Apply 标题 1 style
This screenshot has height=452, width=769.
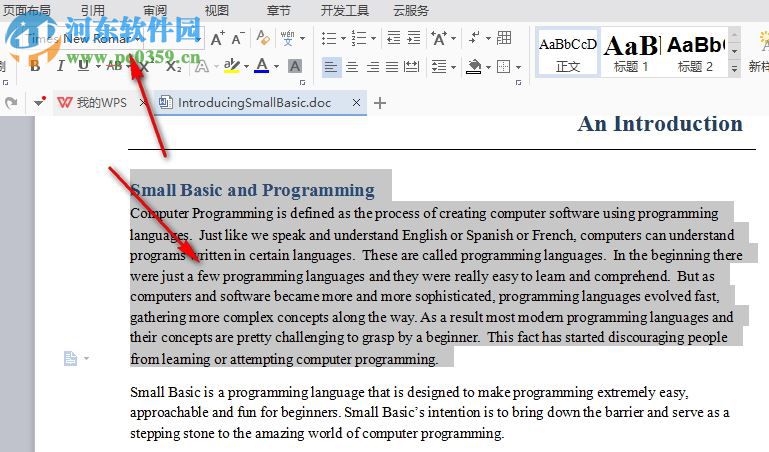(632, 53)
